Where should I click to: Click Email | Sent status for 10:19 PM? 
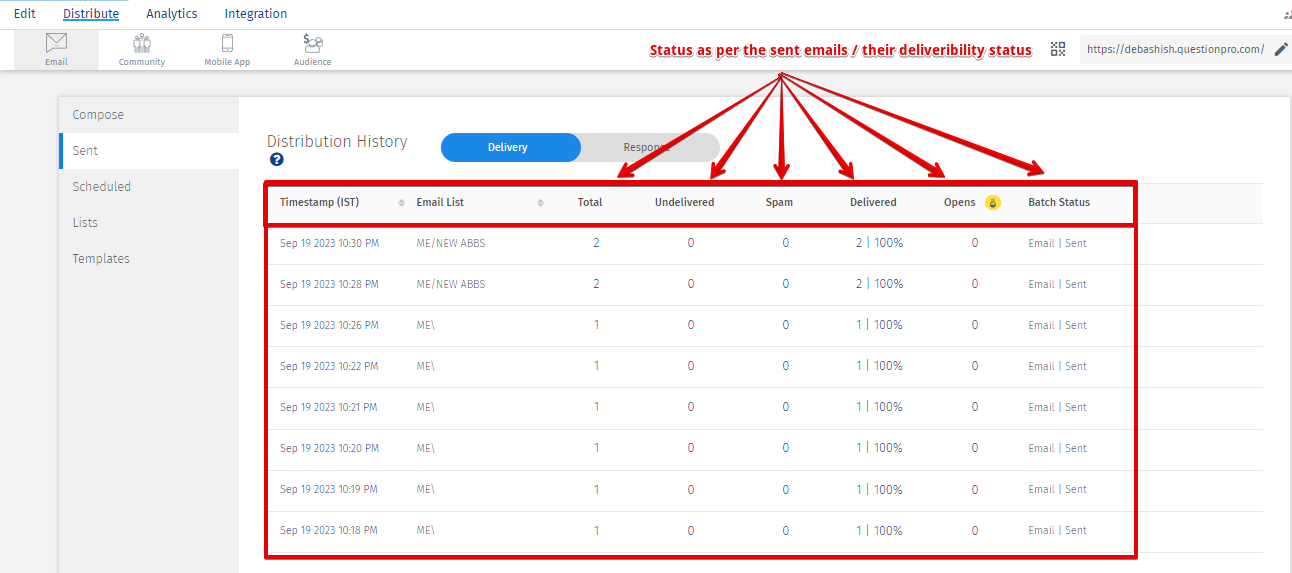point(1057,489)
